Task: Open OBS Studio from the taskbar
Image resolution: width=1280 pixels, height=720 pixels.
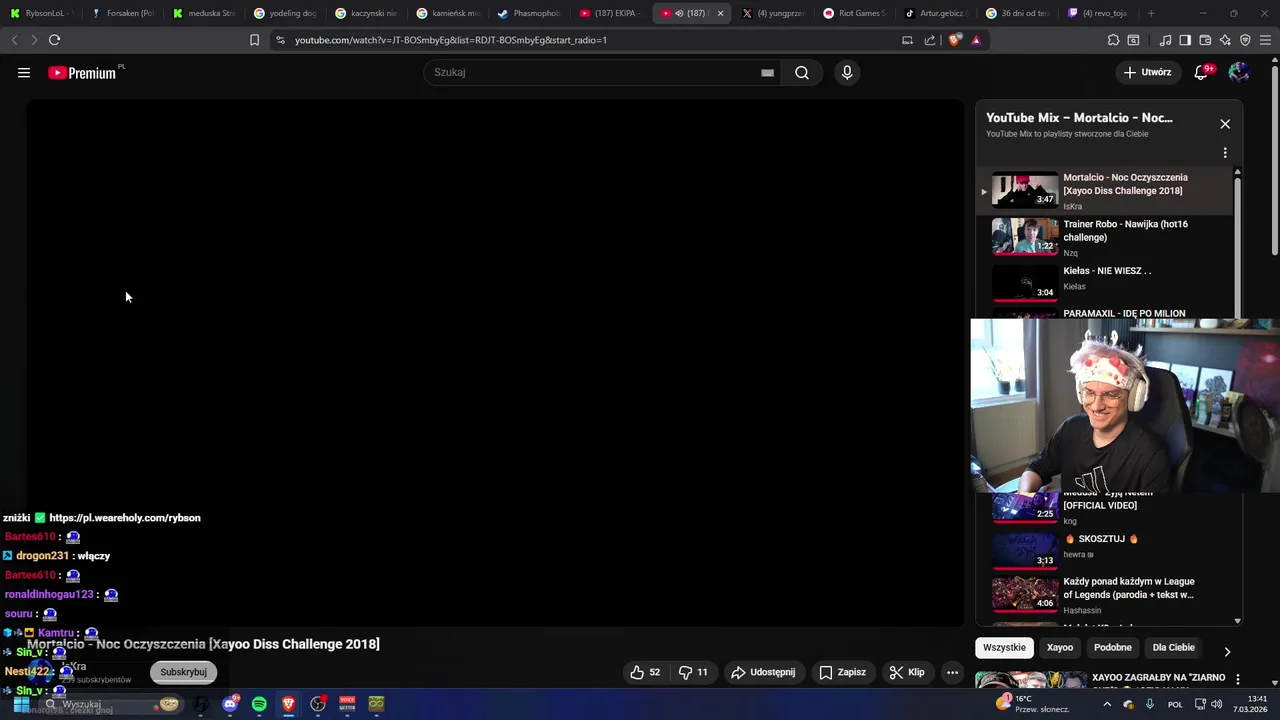Action: click(318, 704)
